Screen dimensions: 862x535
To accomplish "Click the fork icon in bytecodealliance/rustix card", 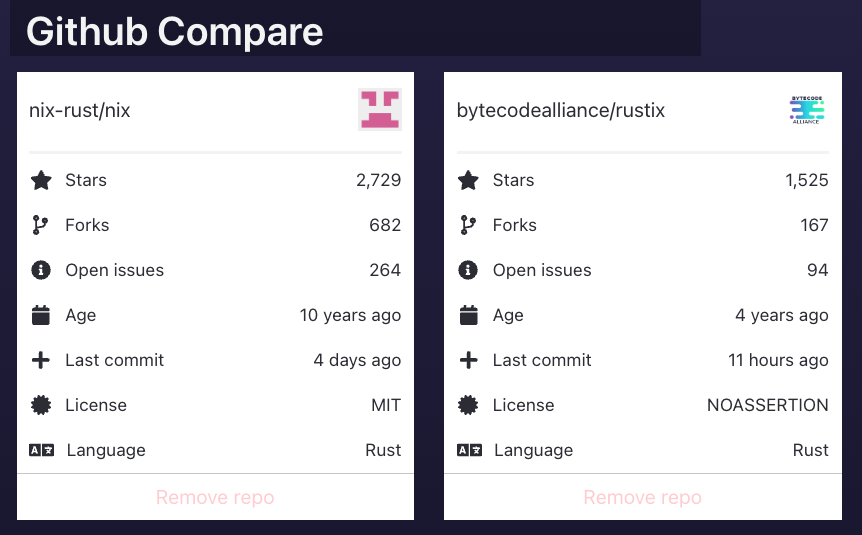I will [468, 226].
